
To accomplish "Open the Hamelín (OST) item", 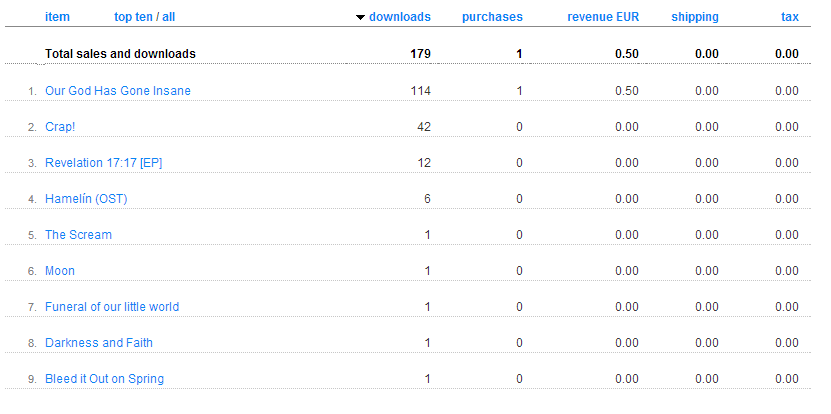I will 86,199.
